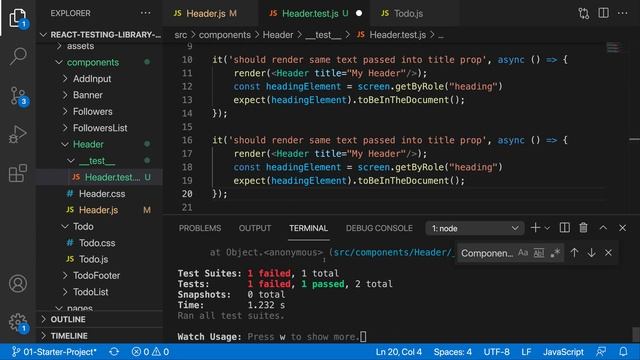Open the launch profile dropdown next to plus
This screenshot has width=640, height=360.
point(548,228)
